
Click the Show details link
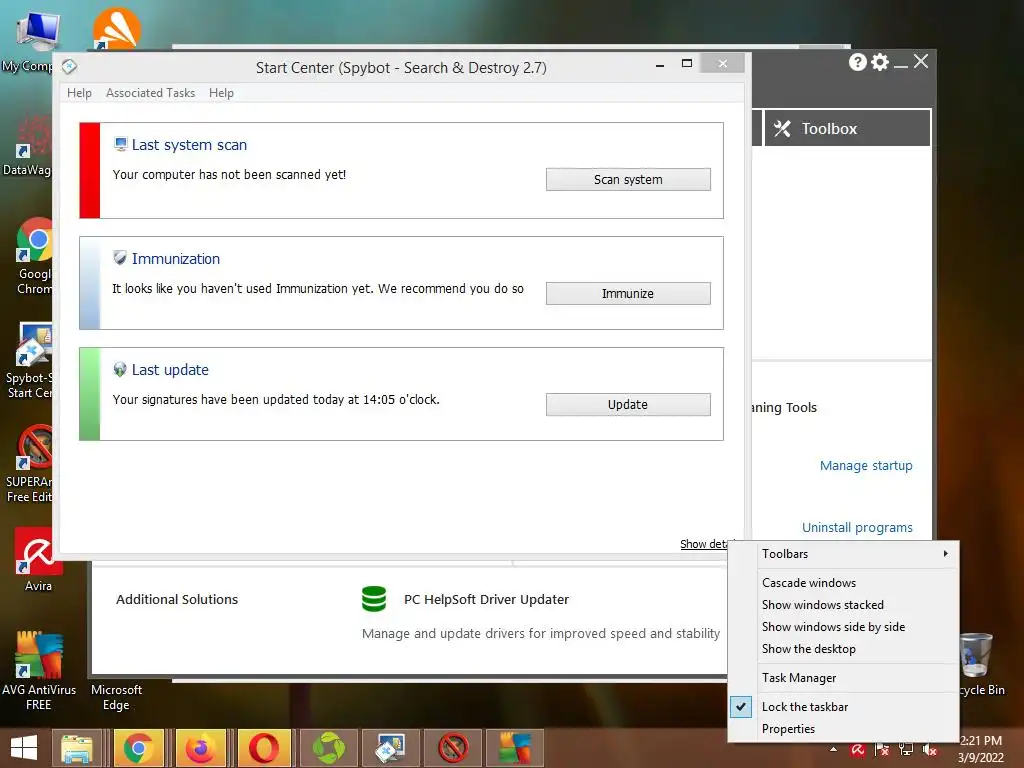(x=704, y=544)
